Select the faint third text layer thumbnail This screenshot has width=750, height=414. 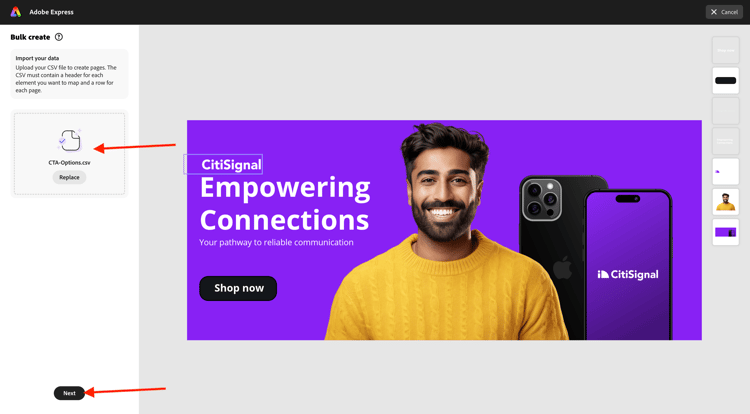[x=726, y=111]
